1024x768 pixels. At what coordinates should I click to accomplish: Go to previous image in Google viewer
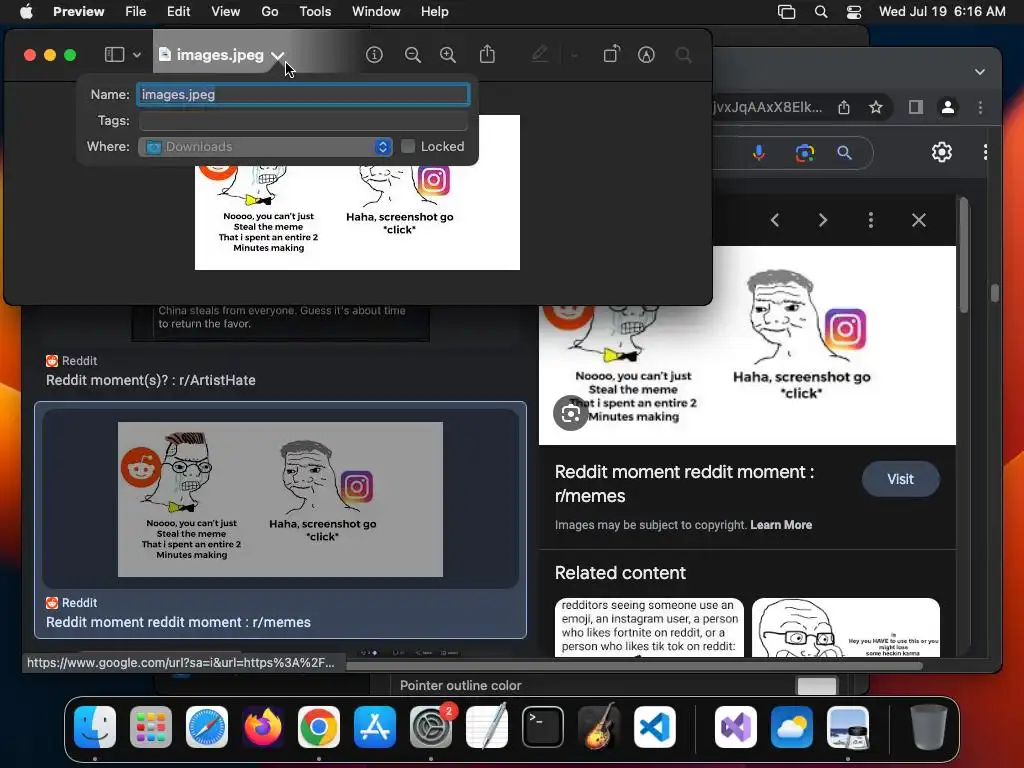click(775, 220)
